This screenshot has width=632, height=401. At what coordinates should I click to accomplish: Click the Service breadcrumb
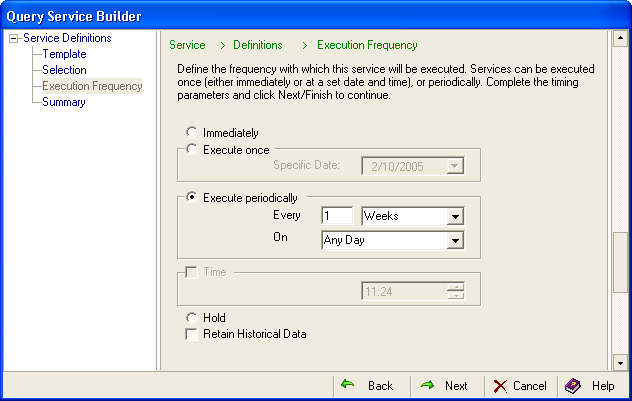(187, 45)
